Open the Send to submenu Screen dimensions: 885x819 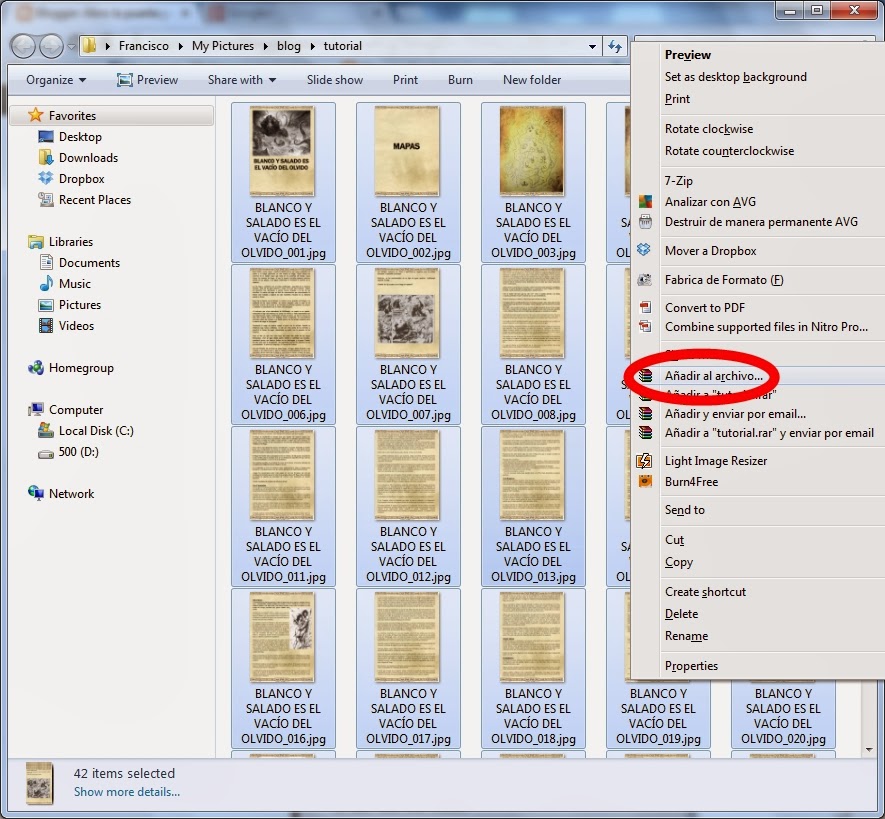pyautogui.click(x=685, y=510)
